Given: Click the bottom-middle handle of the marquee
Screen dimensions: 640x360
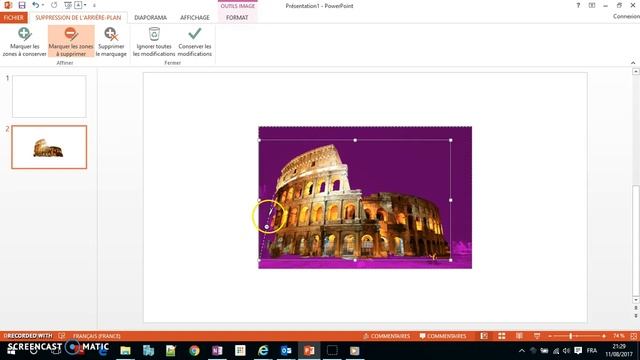Looking at the screenshot, I should pyautogui.click(x=355, y=260).
